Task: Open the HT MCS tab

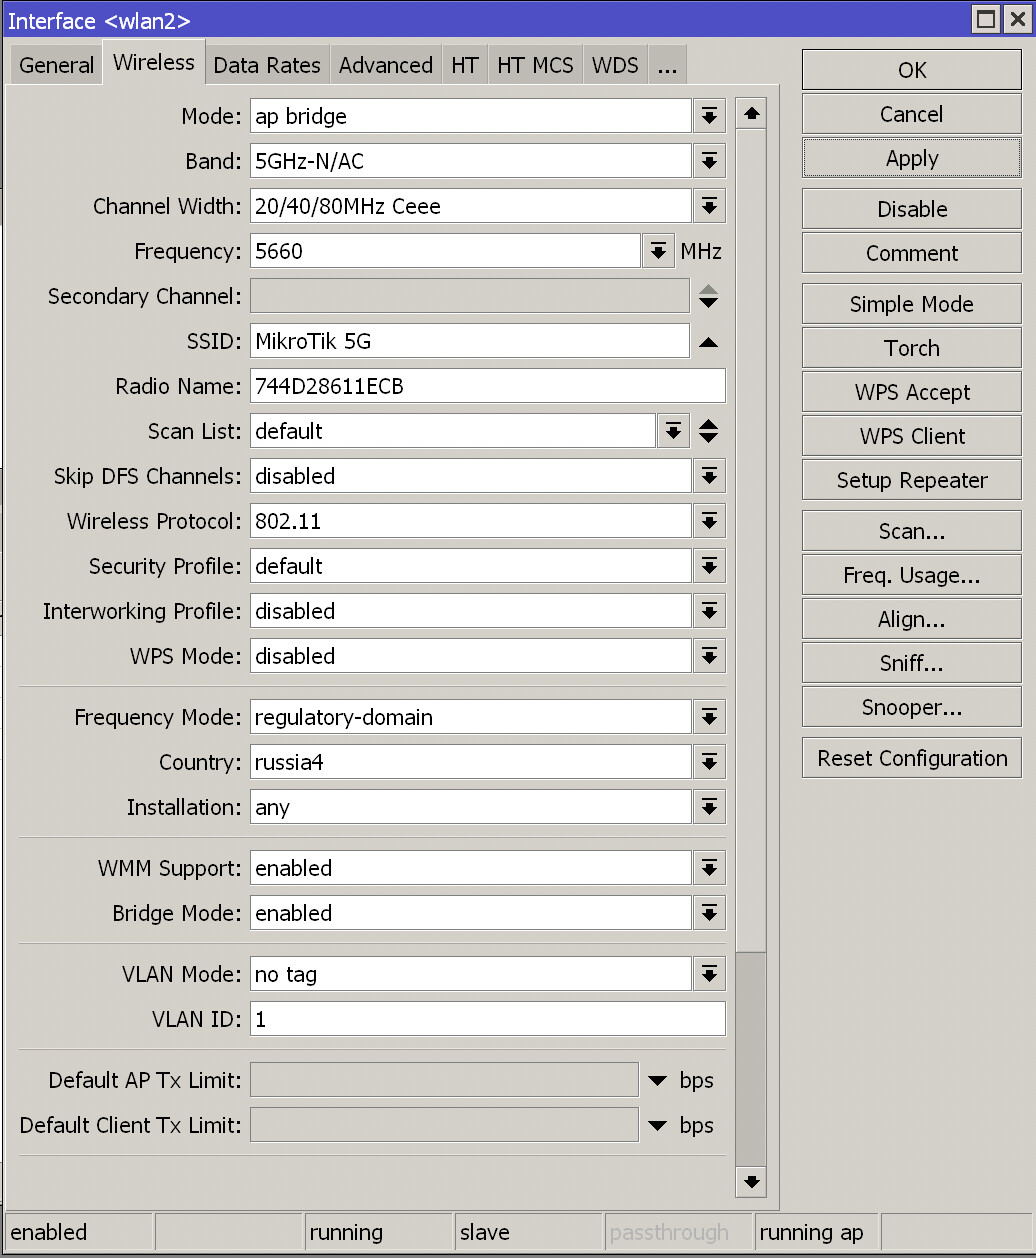Action: pyautogui.click(x=535, y=64)
